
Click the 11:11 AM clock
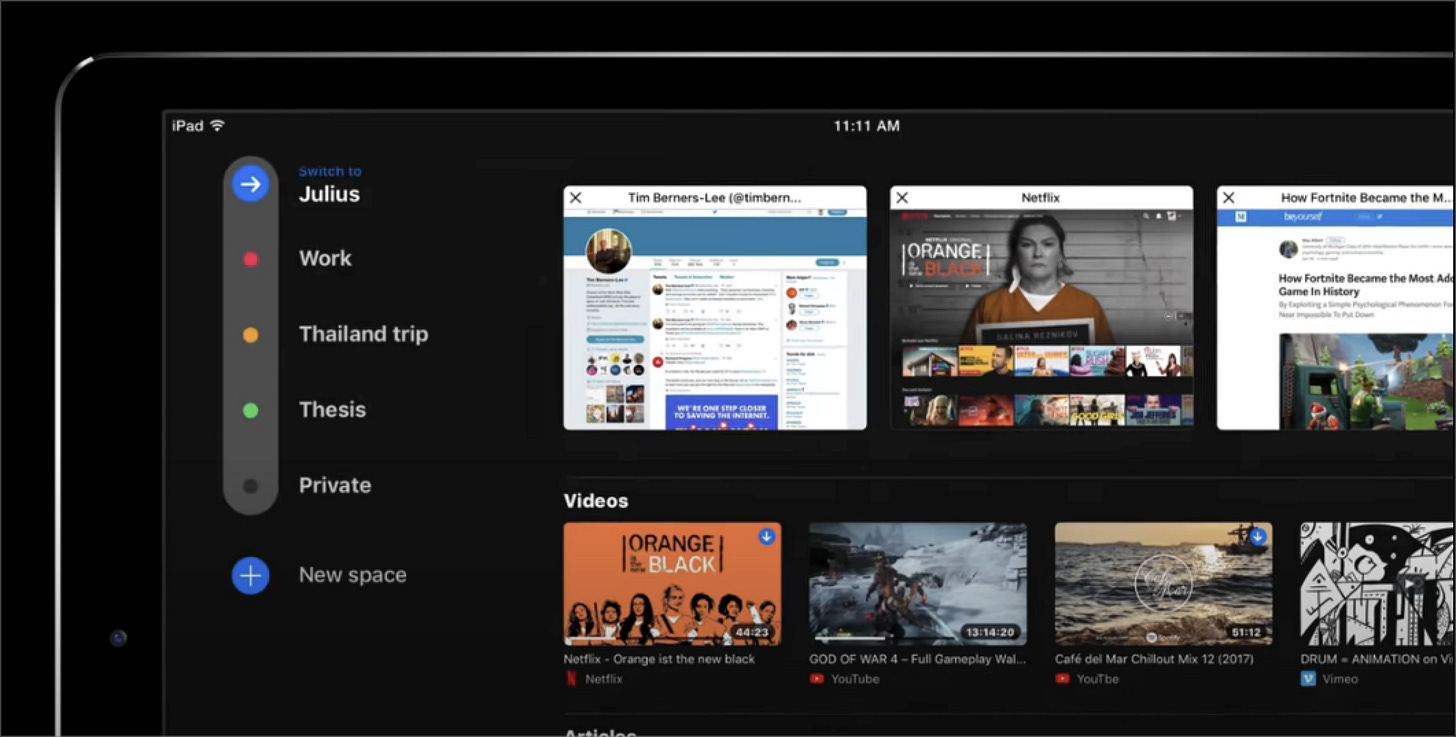[x=867, y=126]
